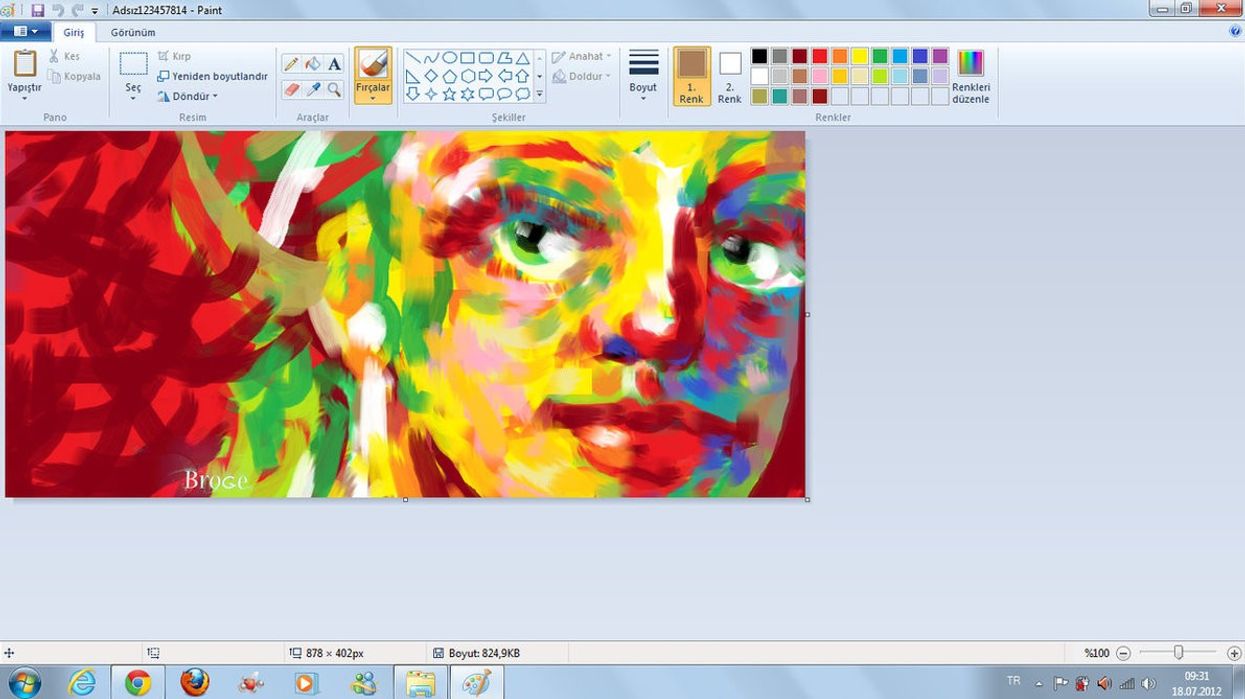
Task: Open the Anahat outline dropdown
Action: [583, 56]
